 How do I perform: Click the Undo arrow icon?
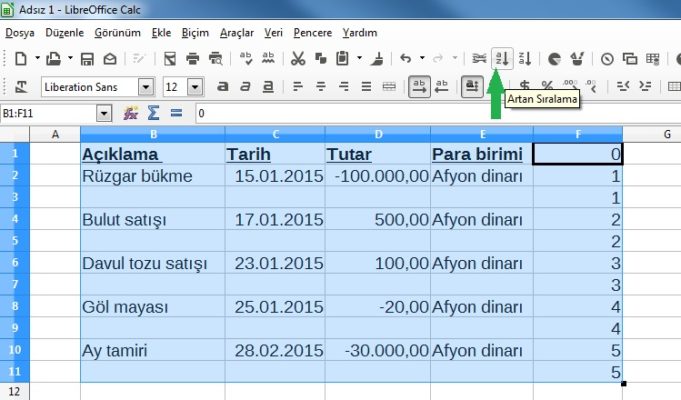pos(405,59)
